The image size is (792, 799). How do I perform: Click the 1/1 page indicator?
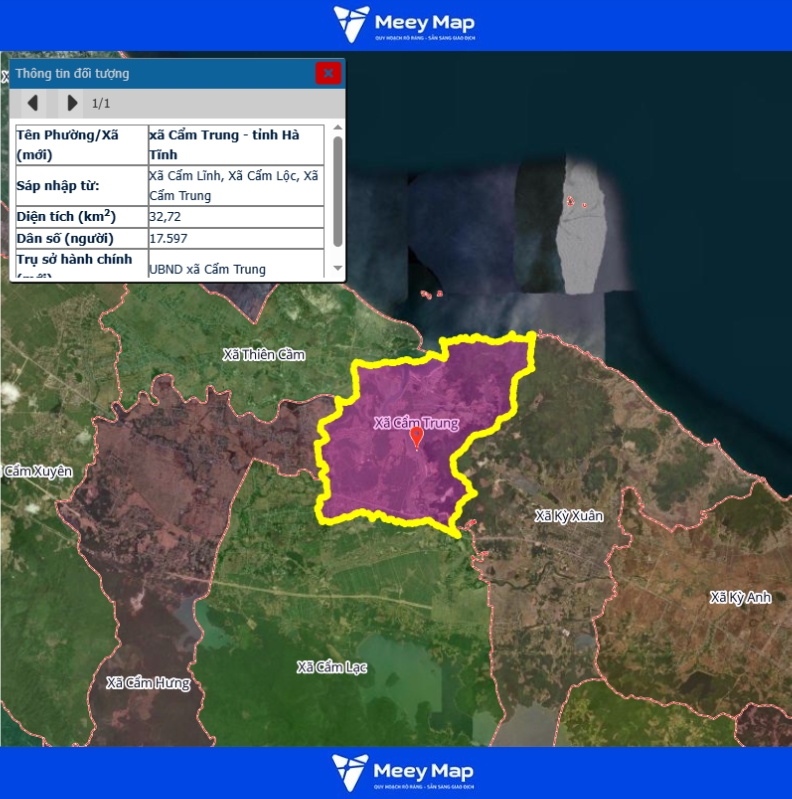pyautogui.click(x=101, y=103)
